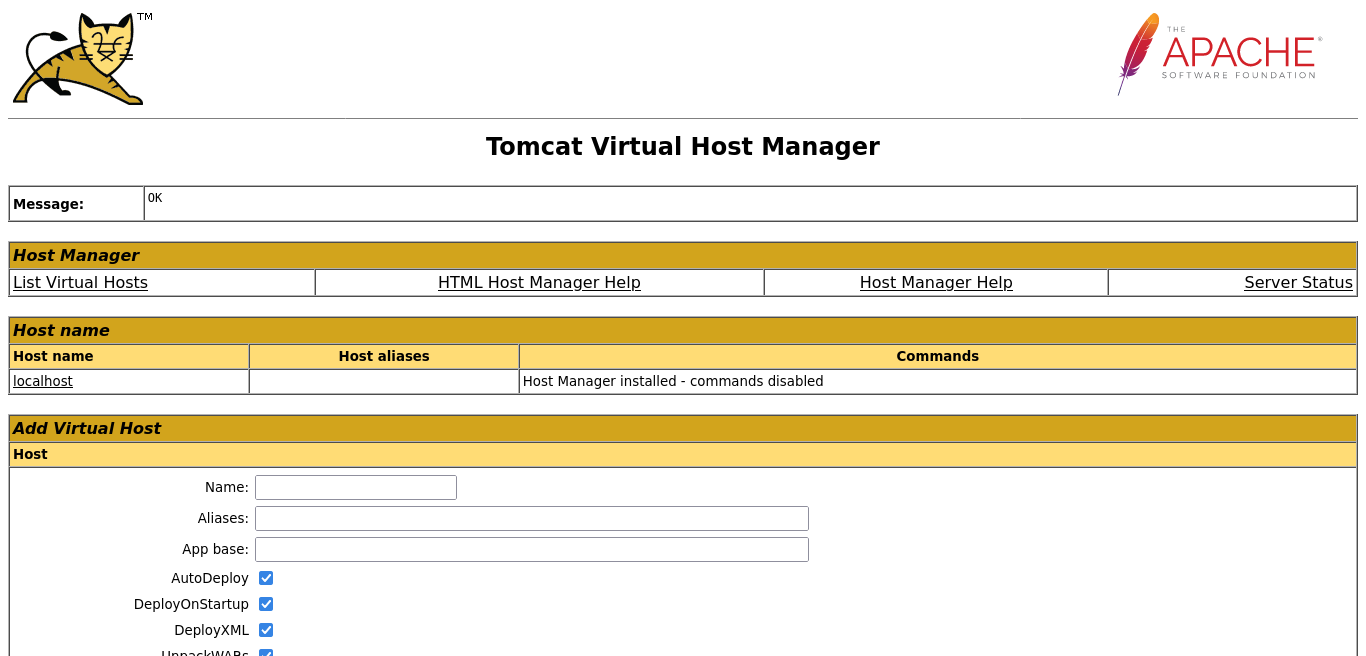The width and height of the screenshot is (1366, 656).
Task: Click the 'DeployXML' label text
Action: 211,630
